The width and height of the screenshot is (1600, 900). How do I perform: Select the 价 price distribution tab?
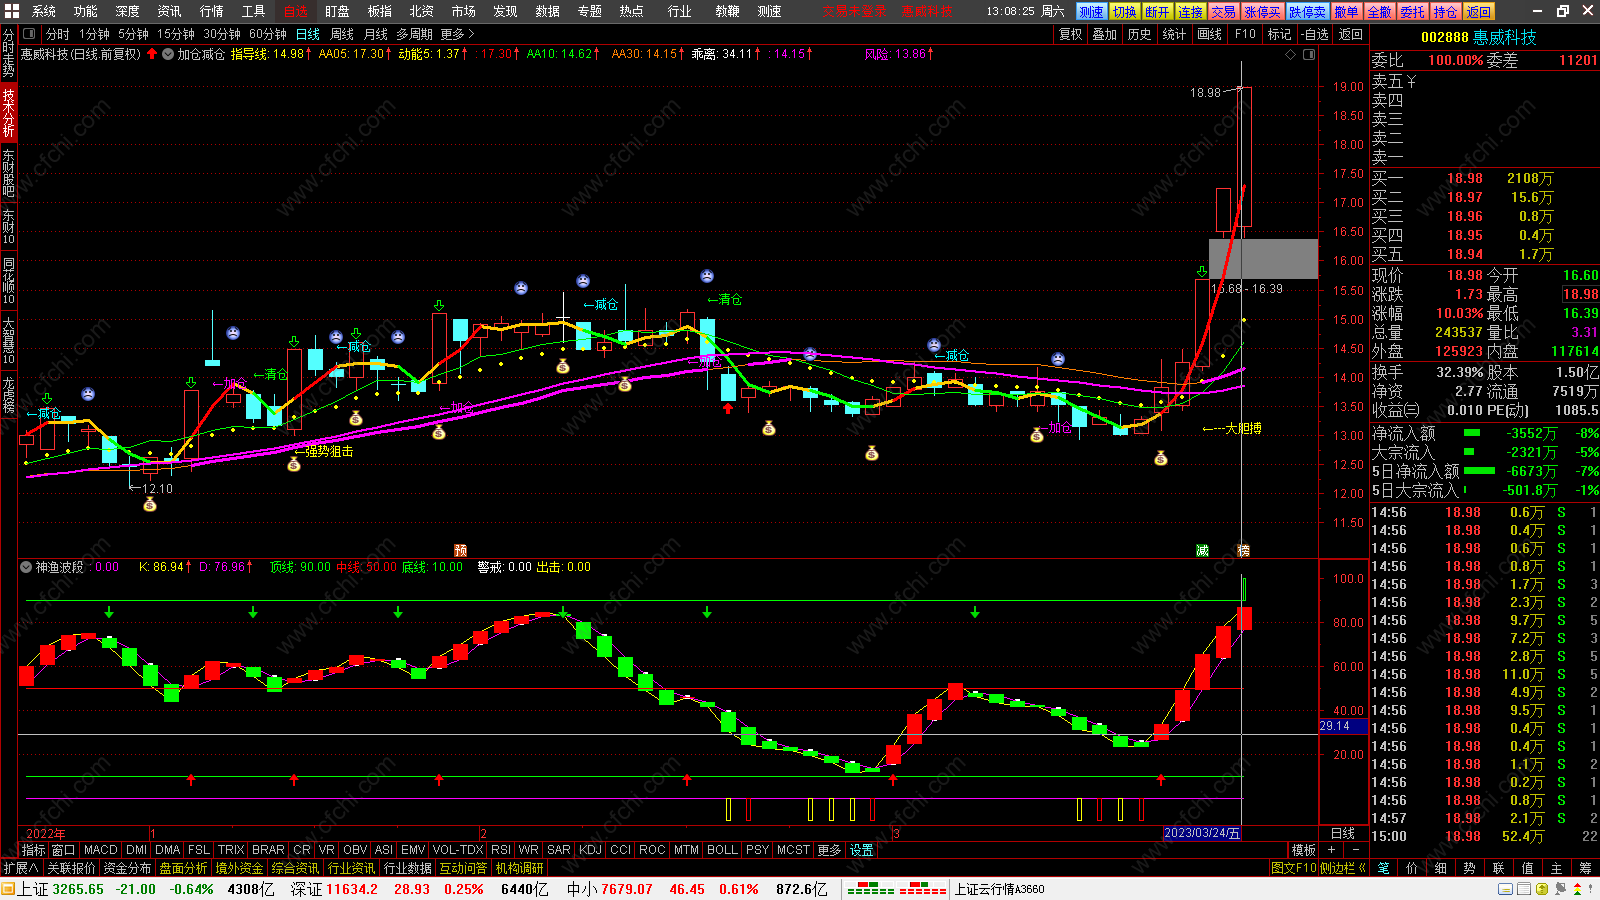click(1412, 868)
